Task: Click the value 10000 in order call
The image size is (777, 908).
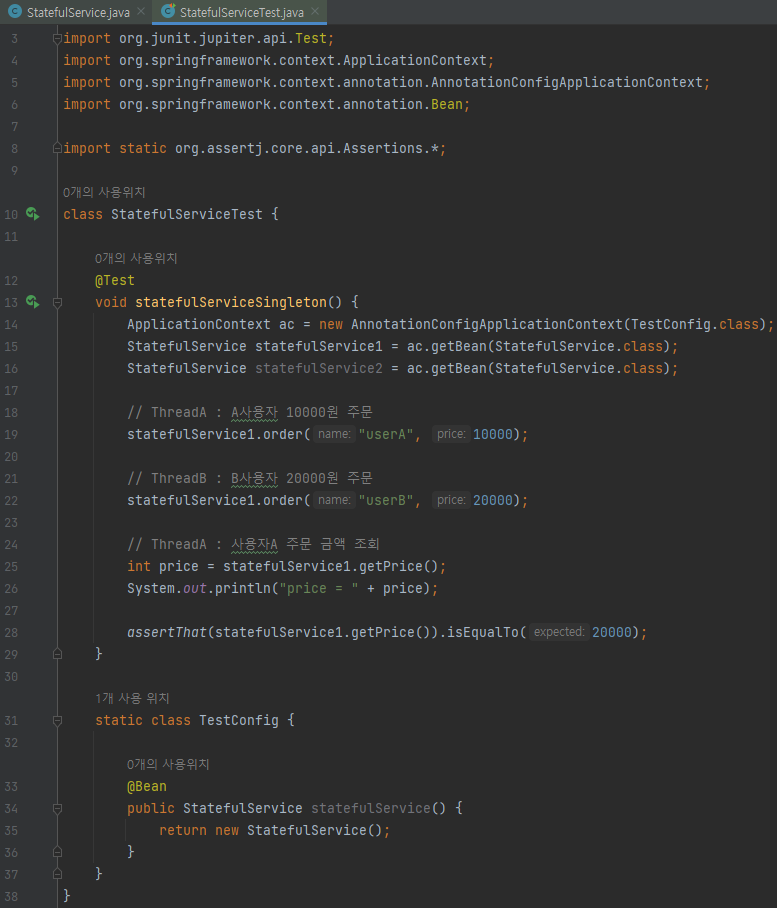Action: click(493, 434)
